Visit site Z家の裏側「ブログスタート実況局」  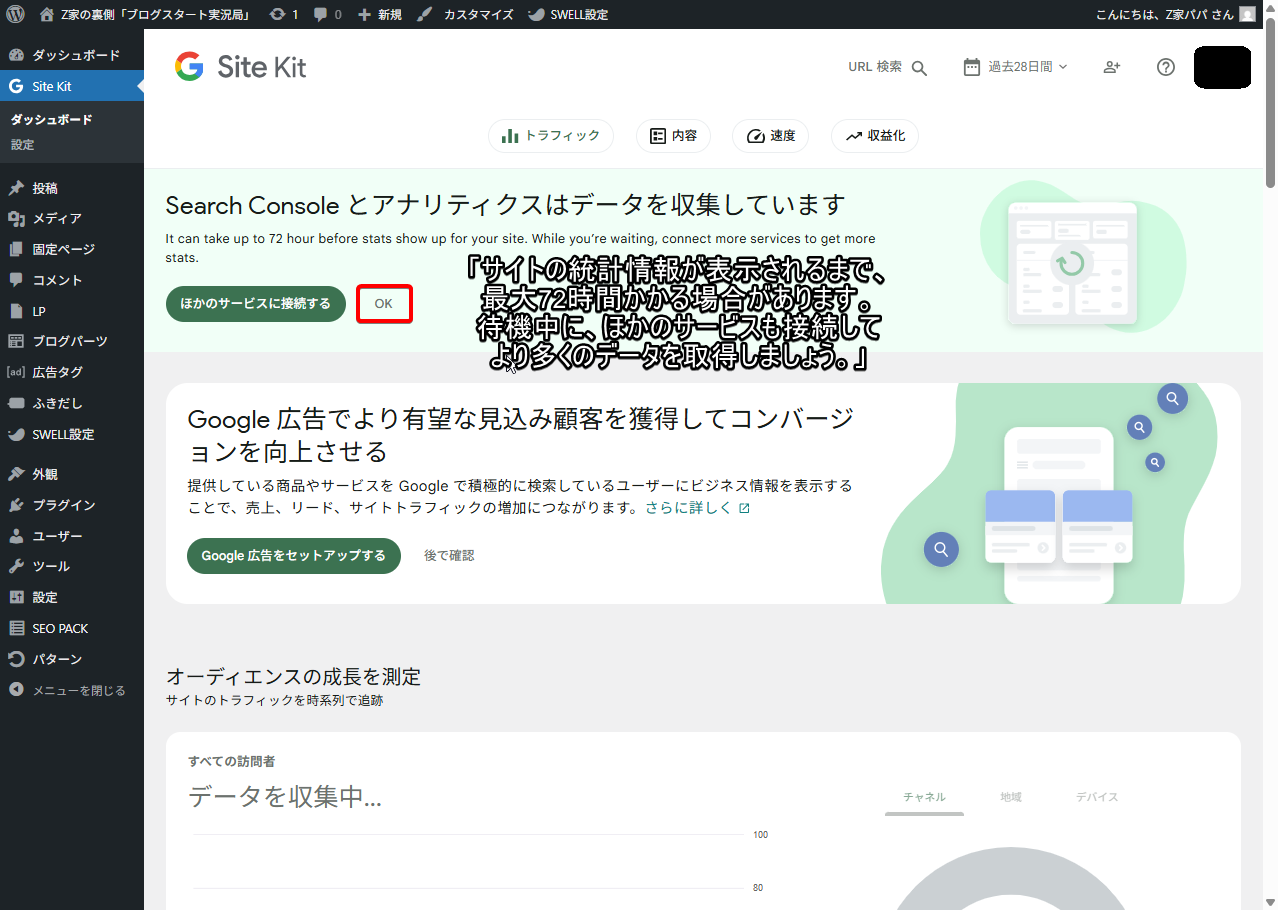click(x=147, y=14)
